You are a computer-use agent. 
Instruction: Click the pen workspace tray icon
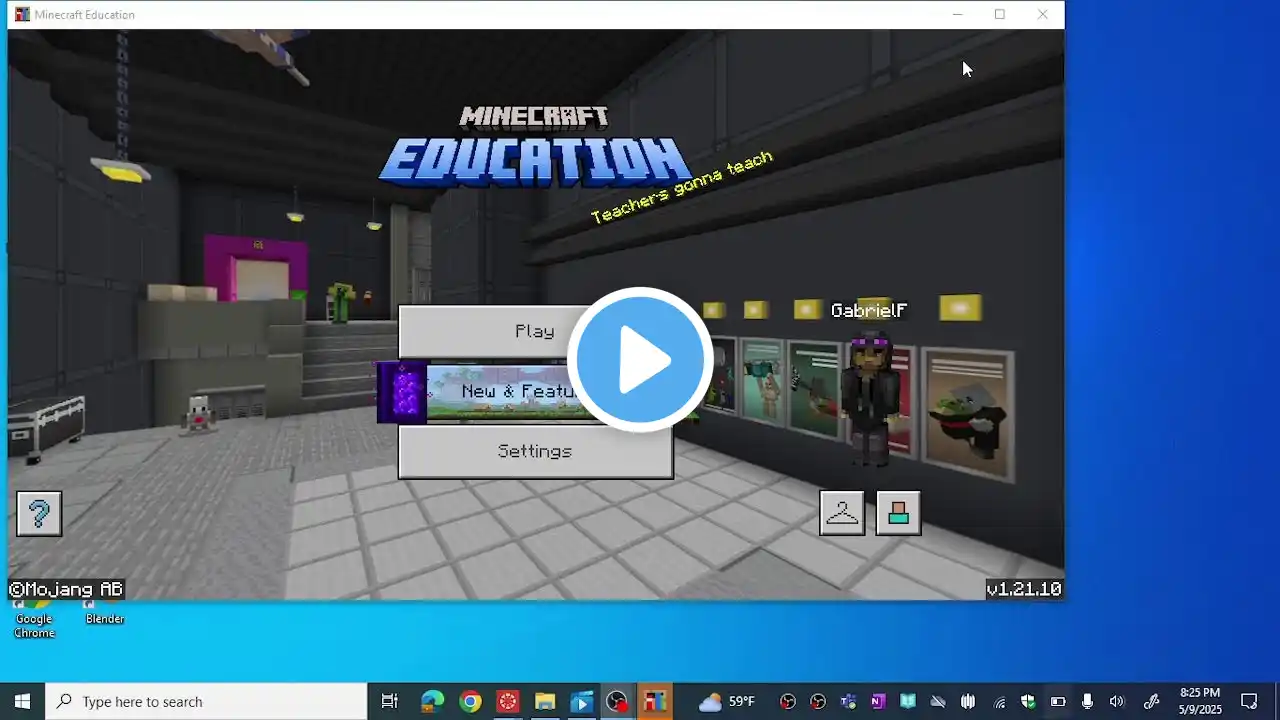click(1151, 701)
